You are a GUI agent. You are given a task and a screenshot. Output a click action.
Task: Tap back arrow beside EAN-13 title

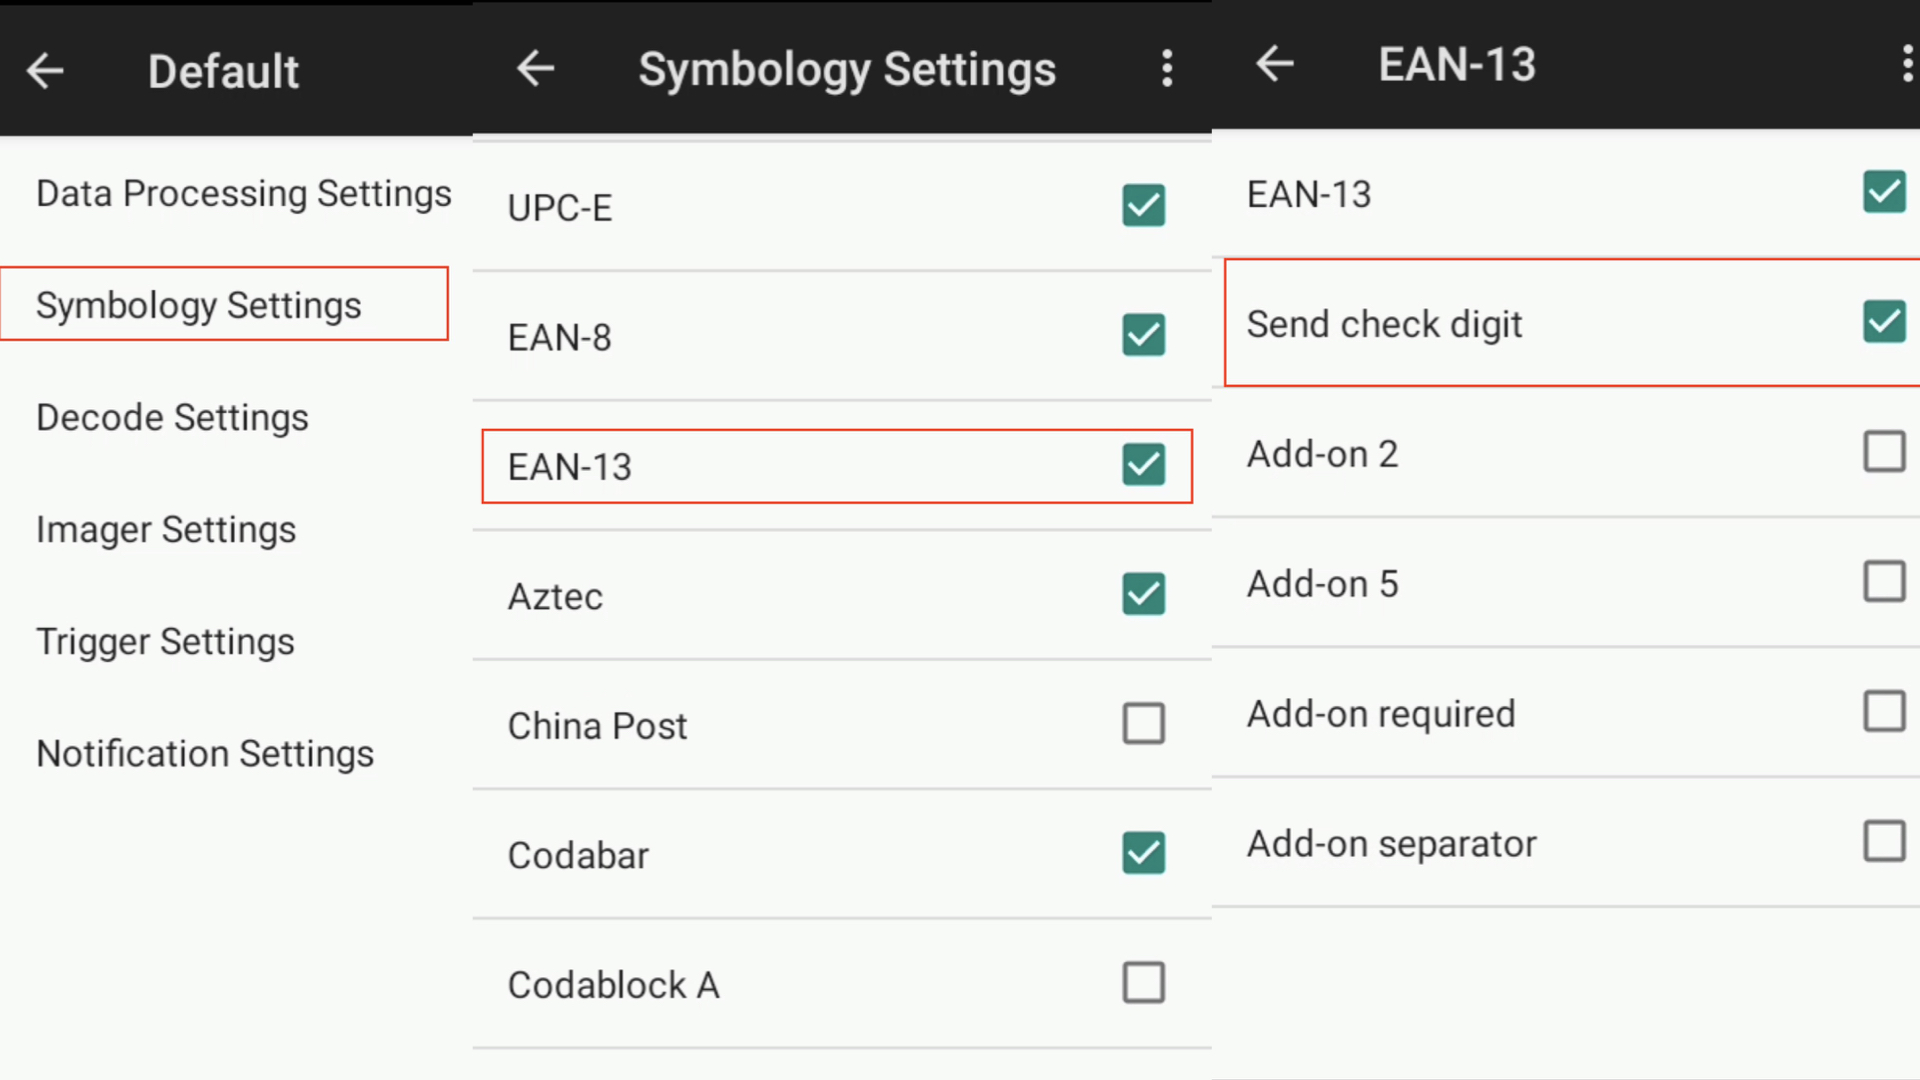pos(1275,63)
